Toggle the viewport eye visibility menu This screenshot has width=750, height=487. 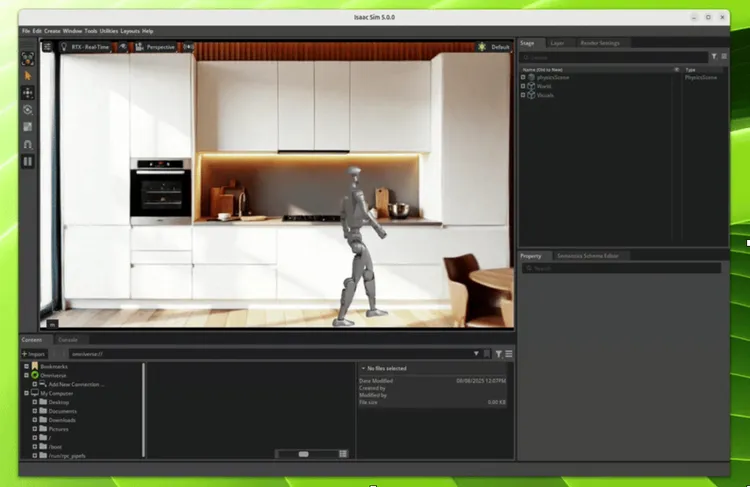point(123,47)
